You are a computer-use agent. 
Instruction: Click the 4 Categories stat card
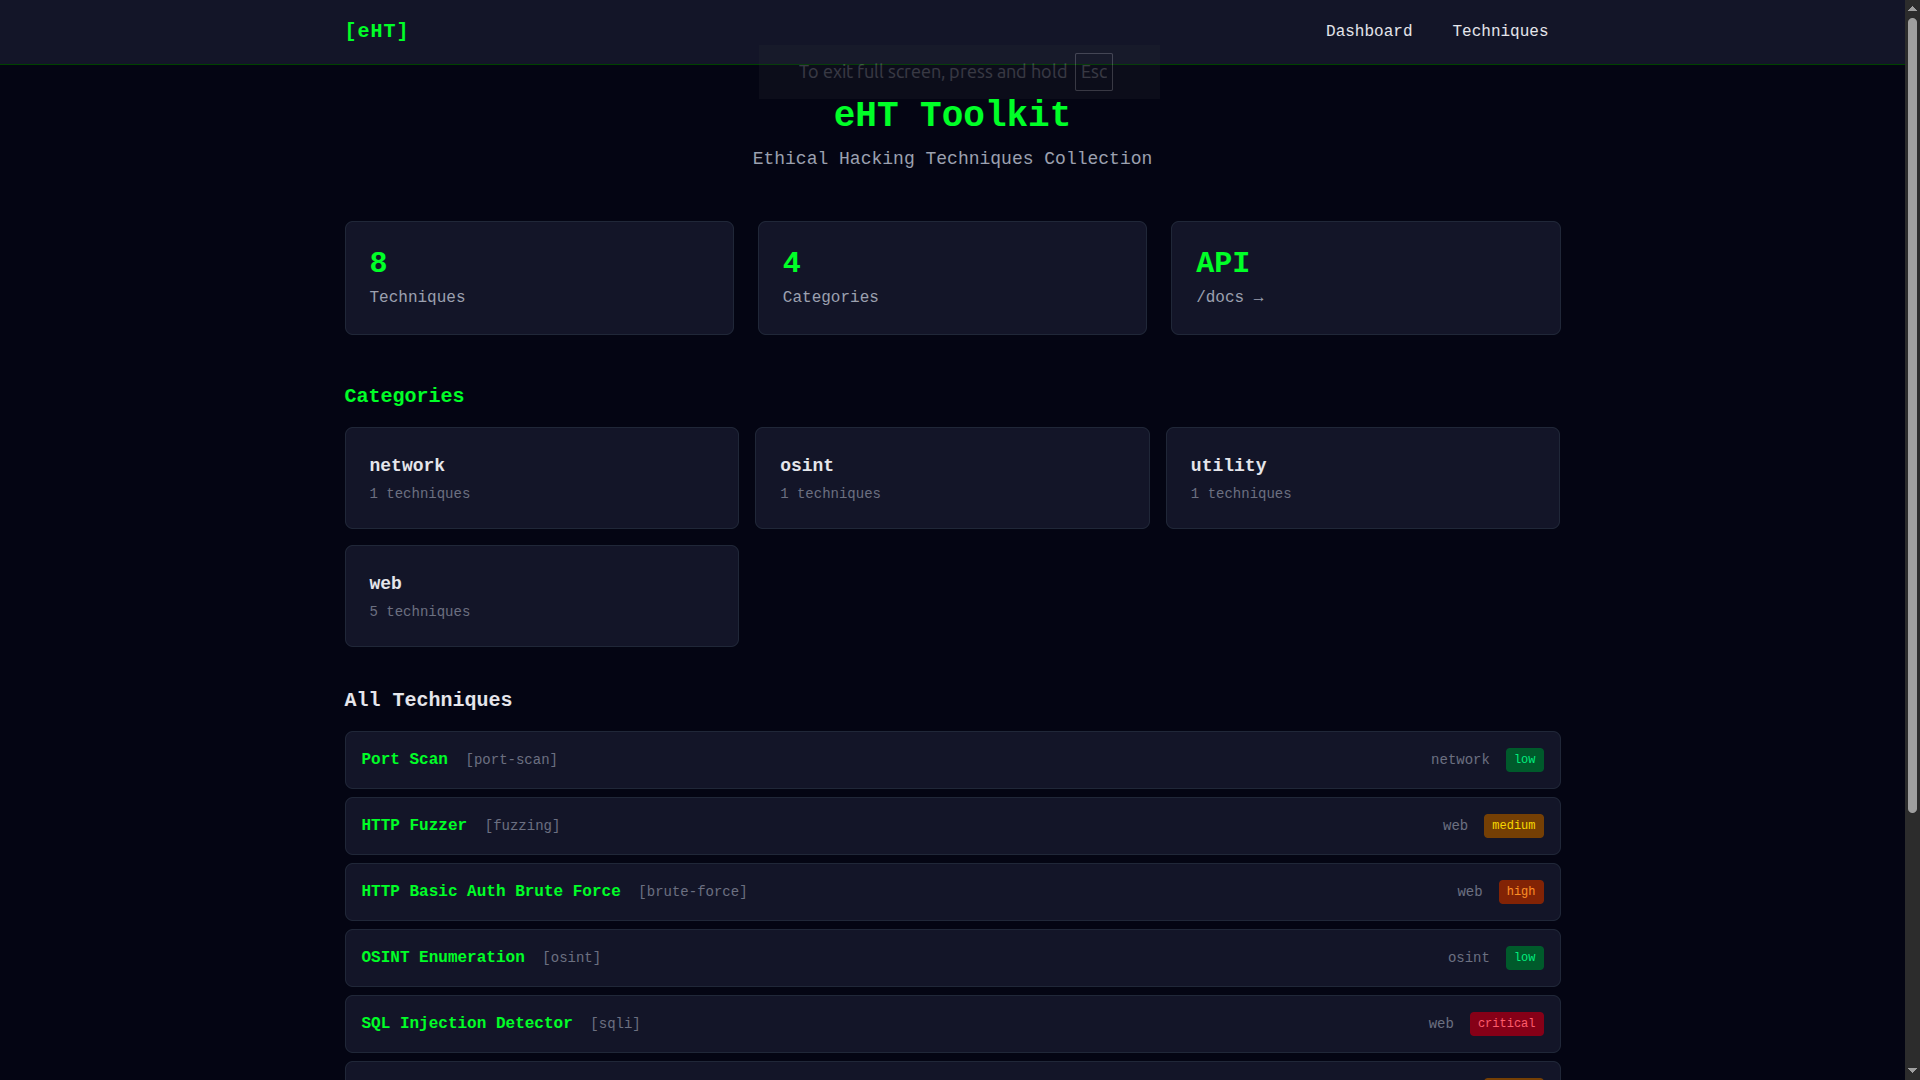click(951, 277)
